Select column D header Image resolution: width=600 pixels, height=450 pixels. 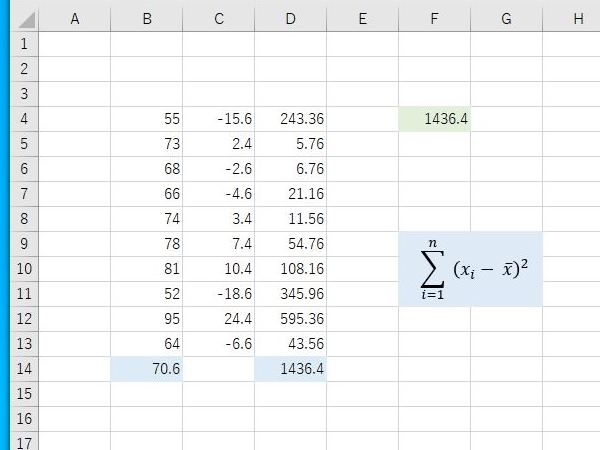(x=290, y=18)
